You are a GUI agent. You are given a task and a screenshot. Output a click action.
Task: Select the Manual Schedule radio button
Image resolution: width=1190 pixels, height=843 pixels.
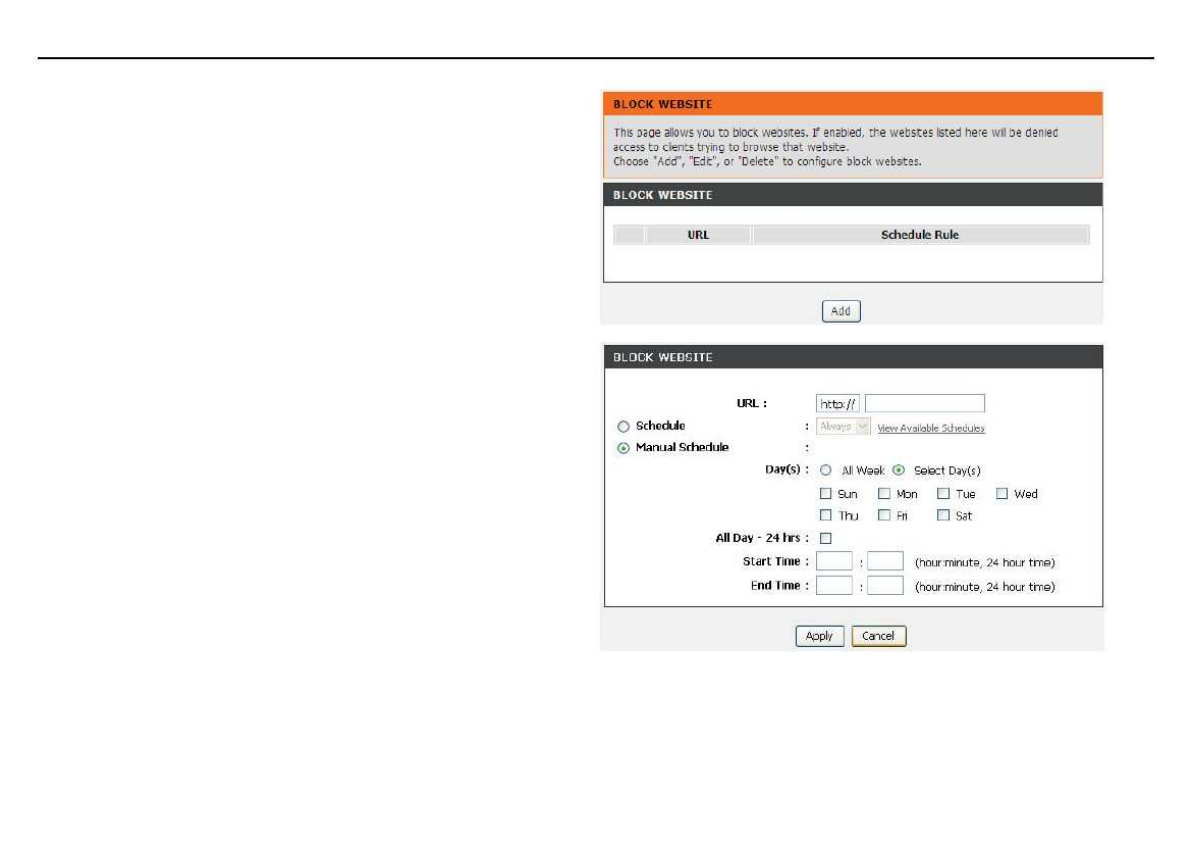[623, 448]
